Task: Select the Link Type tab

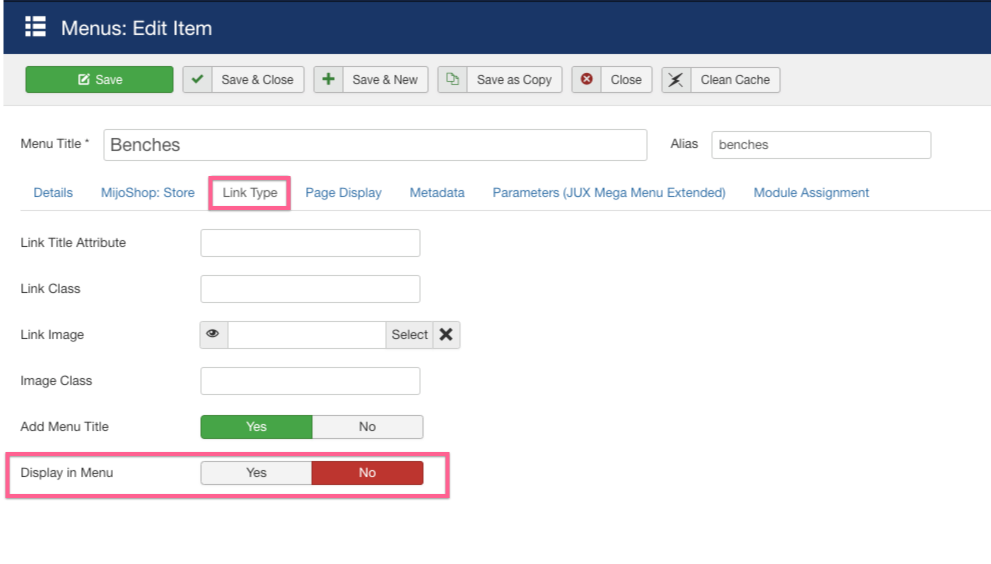Action: point(250,193)
